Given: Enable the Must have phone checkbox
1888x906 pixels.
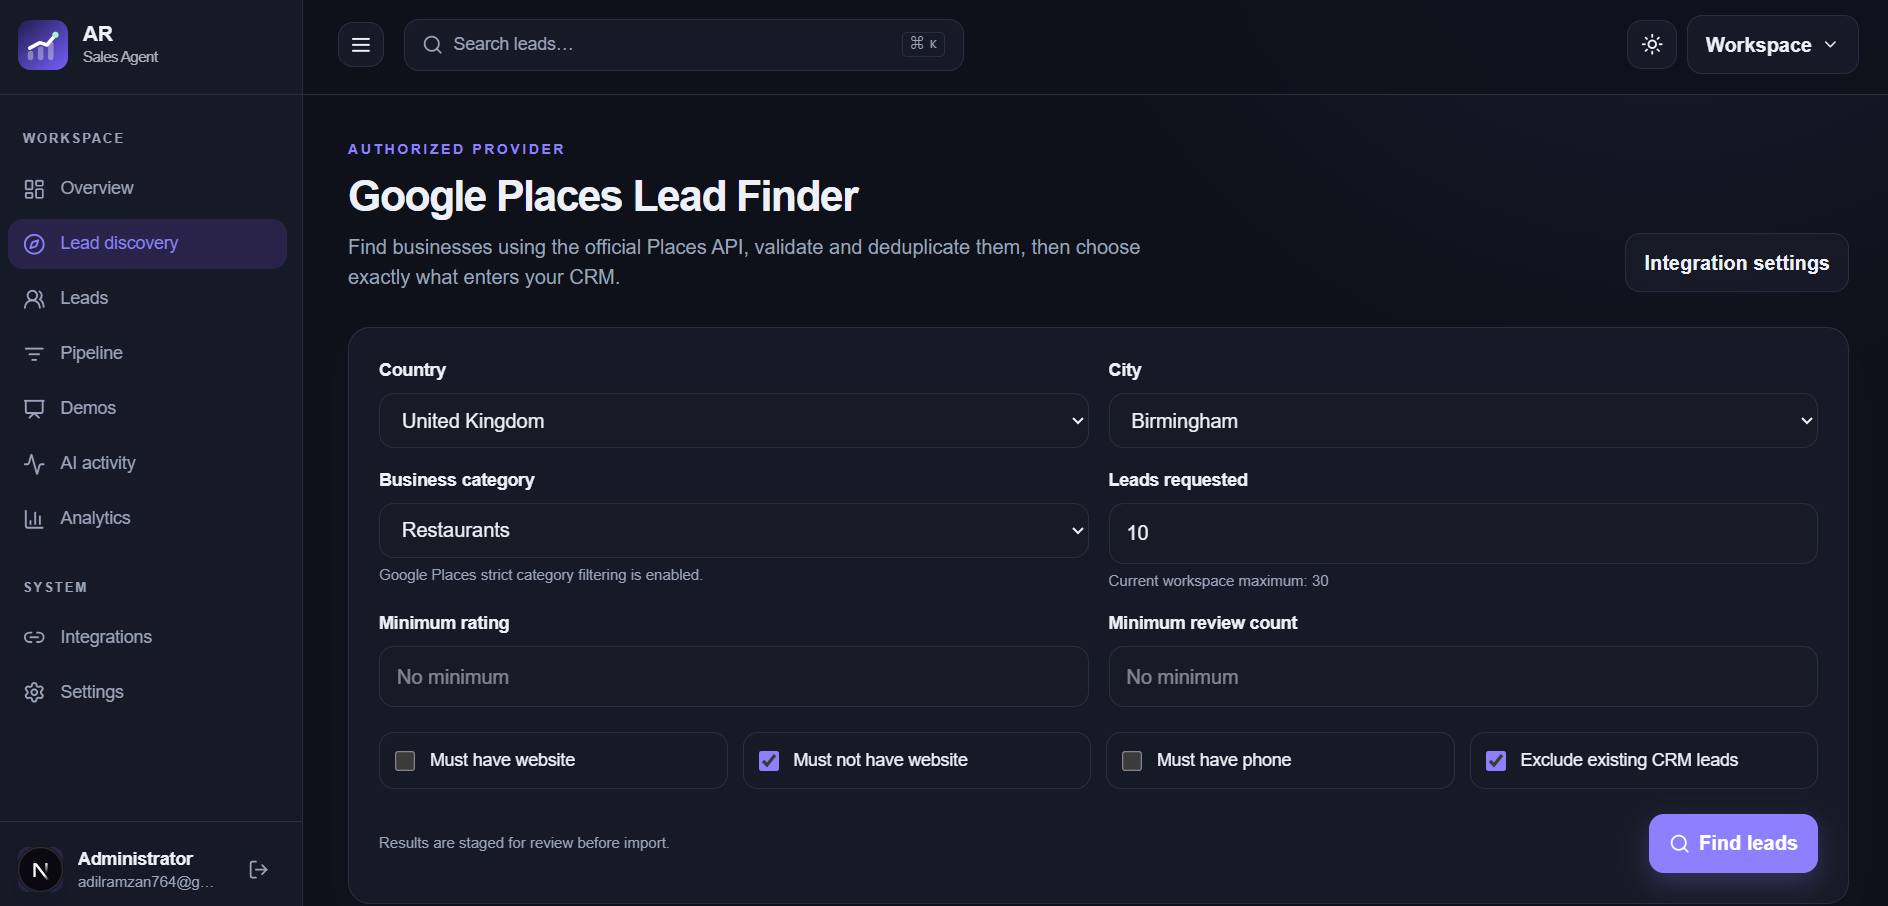Looking at the screenshot, I should [x=1132, y=761].
